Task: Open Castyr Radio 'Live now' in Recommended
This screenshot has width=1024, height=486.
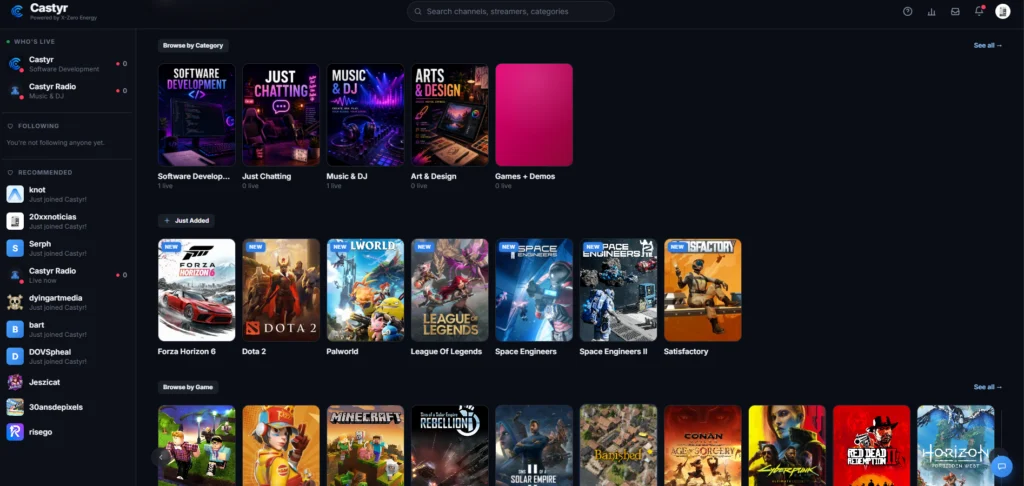Action: coord(67,275)
